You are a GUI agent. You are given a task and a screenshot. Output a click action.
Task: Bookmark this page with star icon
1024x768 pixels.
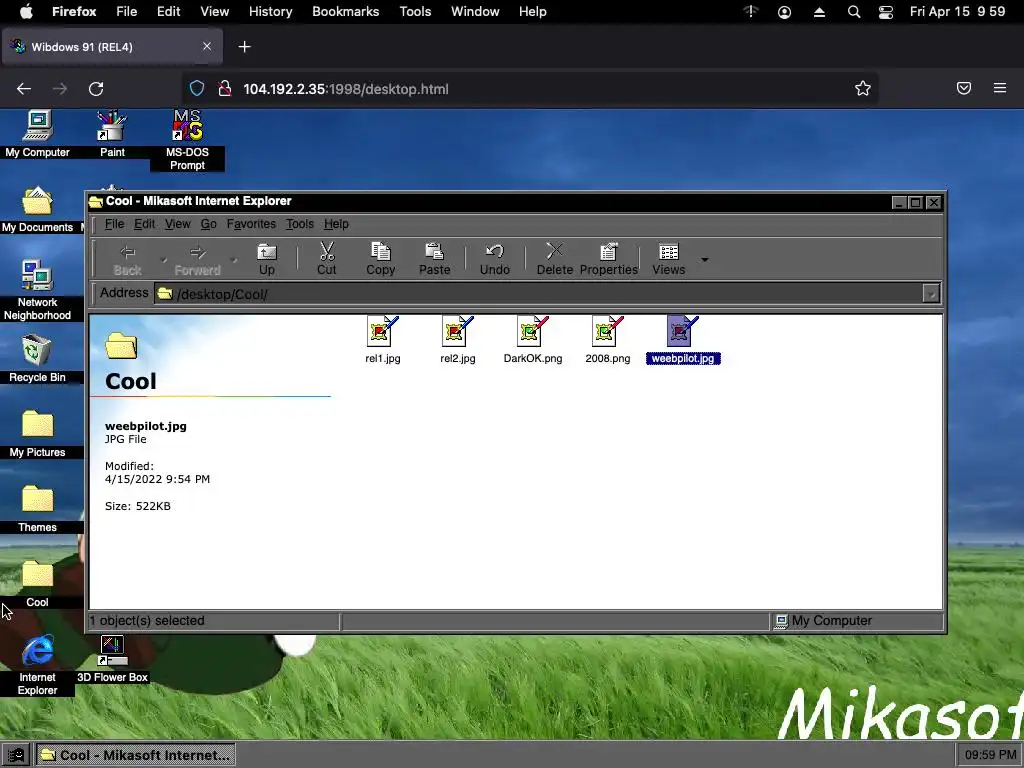tap(863, 89)
